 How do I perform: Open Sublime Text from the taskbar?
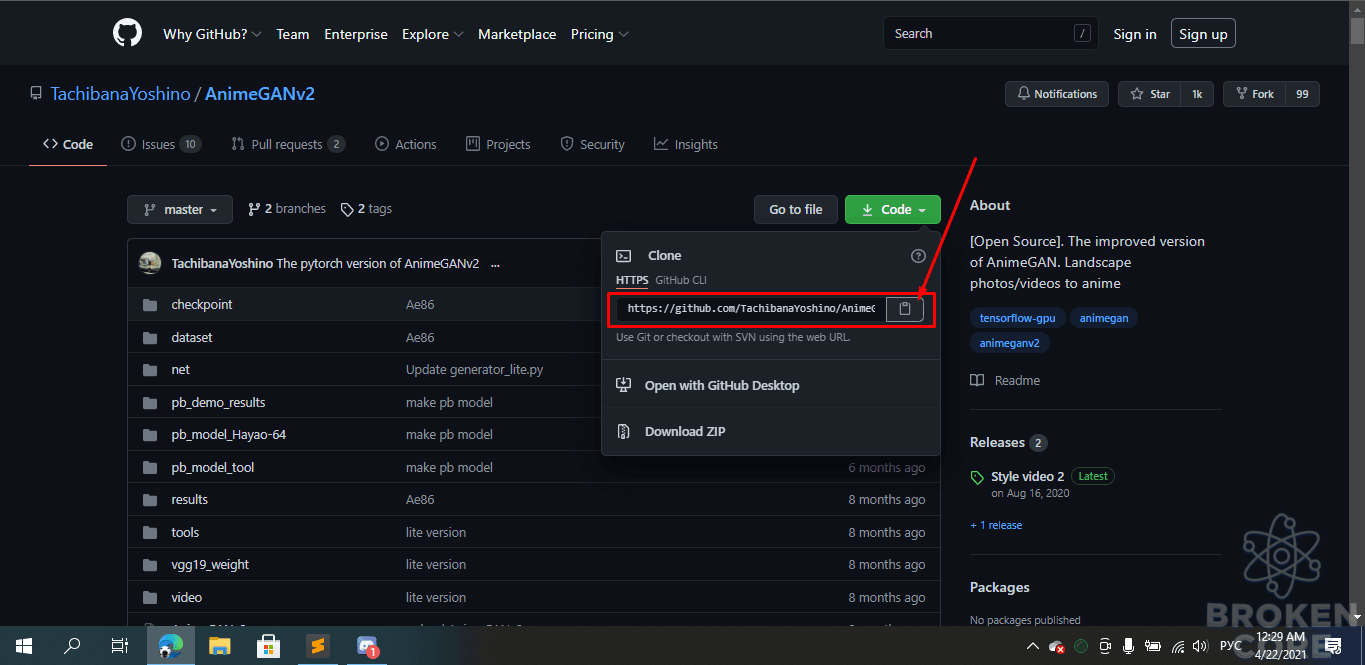[x=317, y=646]
